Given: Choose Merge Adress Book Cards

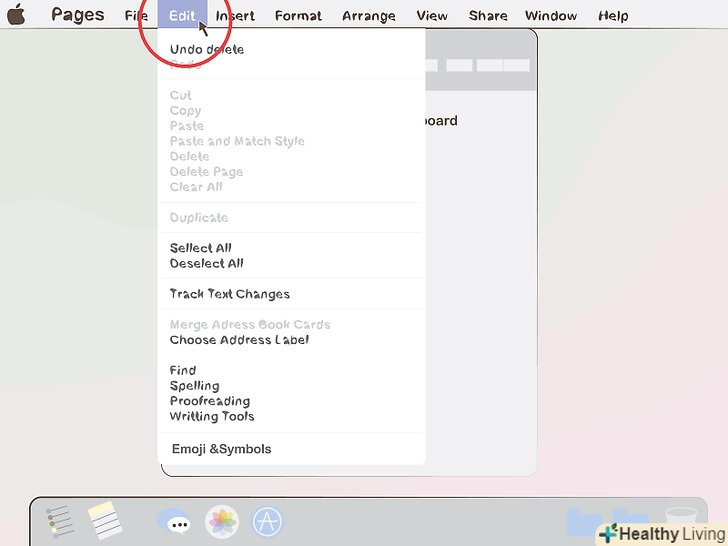Looking at the screenshot, I should 250,325.
